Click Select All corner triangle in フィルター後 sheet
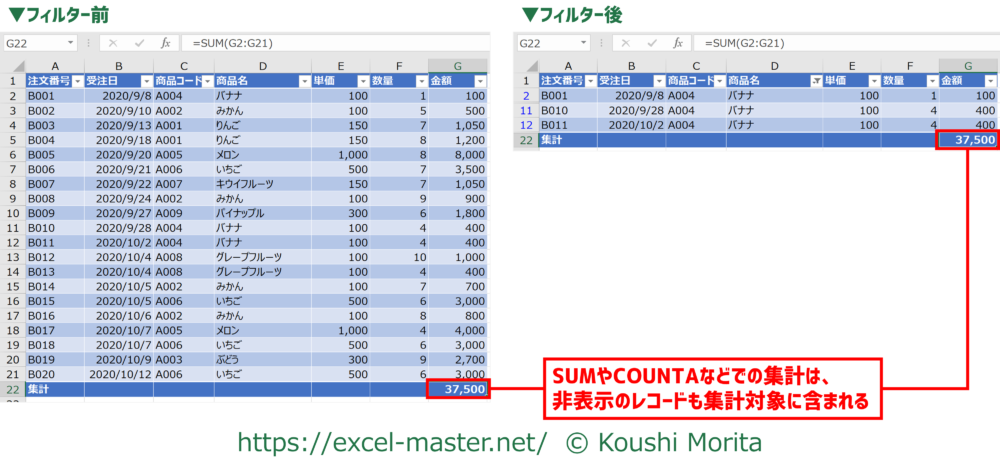Image resolution: width=1000 pixels, height=463 pixels. click(526, 66)
